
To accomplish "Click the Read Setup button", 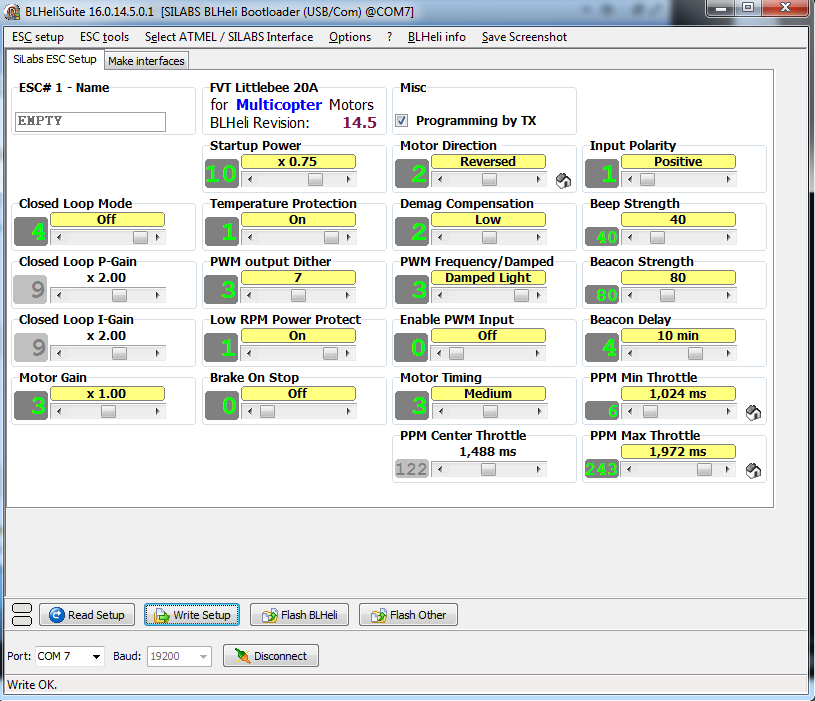I will point(87,615).
